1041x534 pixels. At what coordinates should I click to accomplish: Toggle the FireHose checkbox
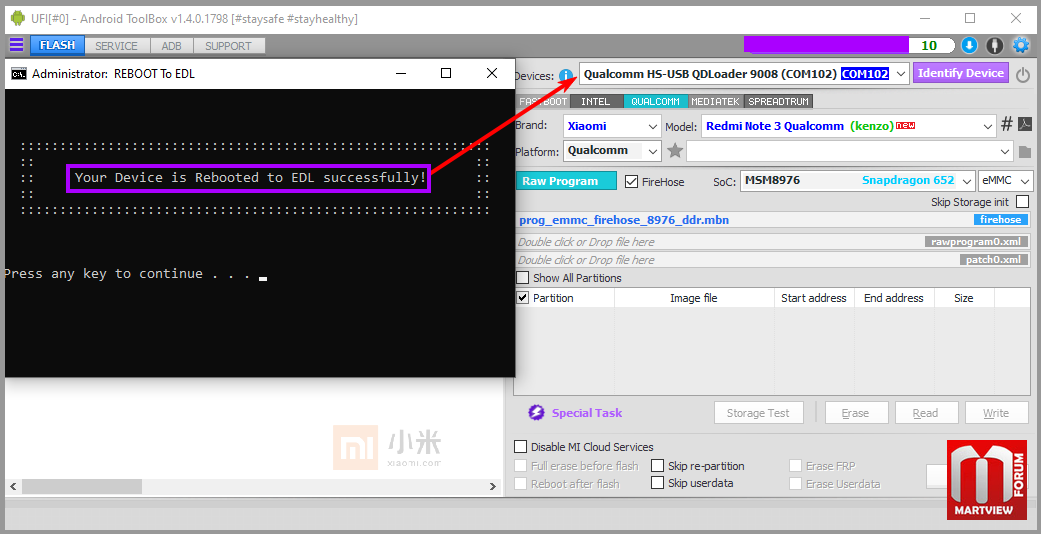pyautogui.click(x=631, y=181)
